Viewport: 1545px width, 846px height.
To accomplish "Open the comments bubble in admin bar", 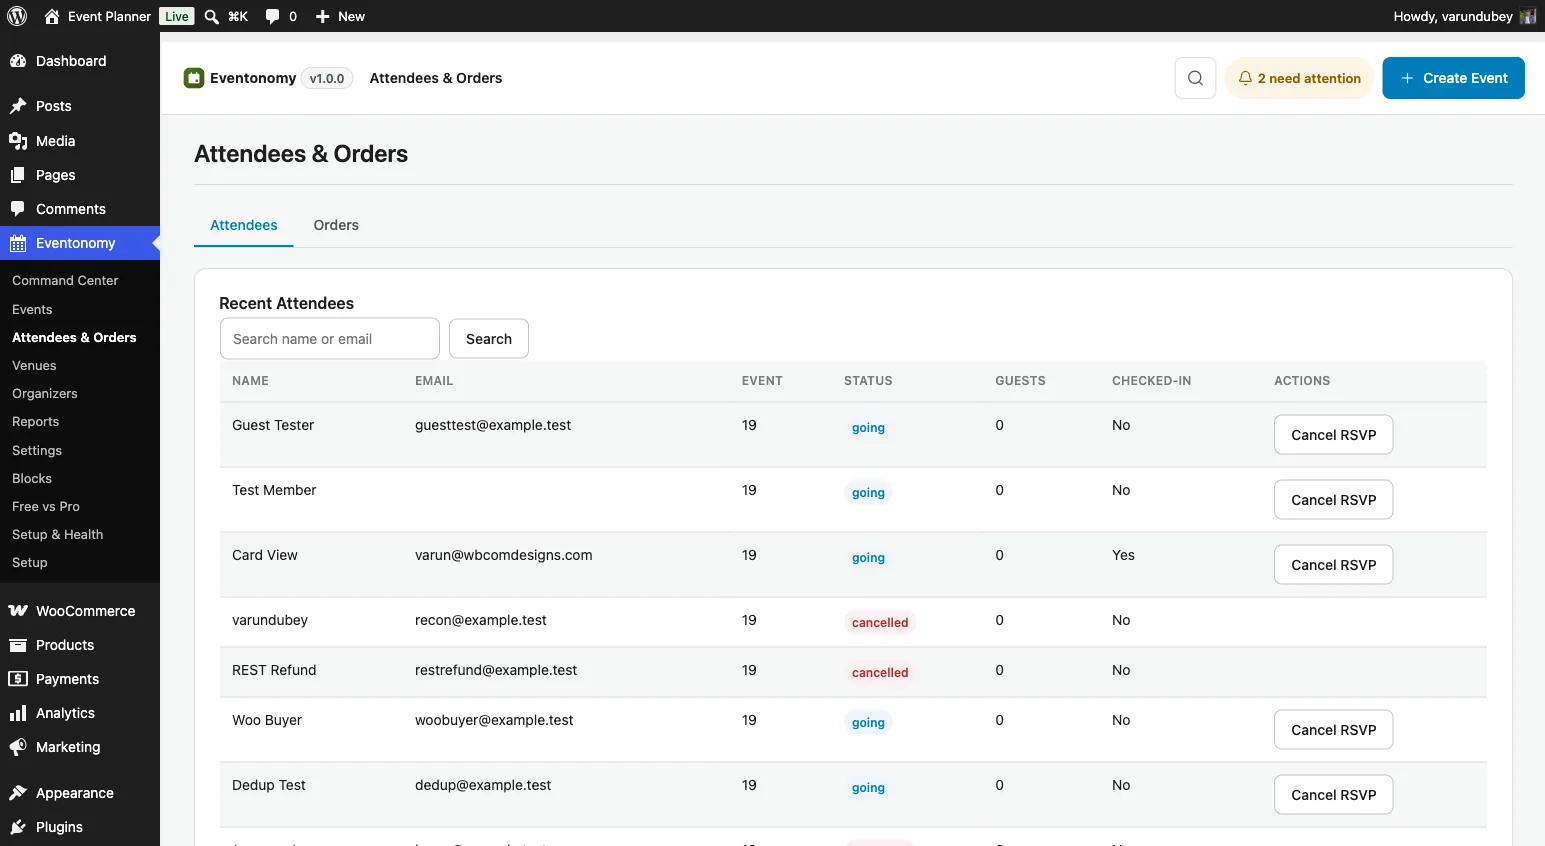I will click(272, 16).
